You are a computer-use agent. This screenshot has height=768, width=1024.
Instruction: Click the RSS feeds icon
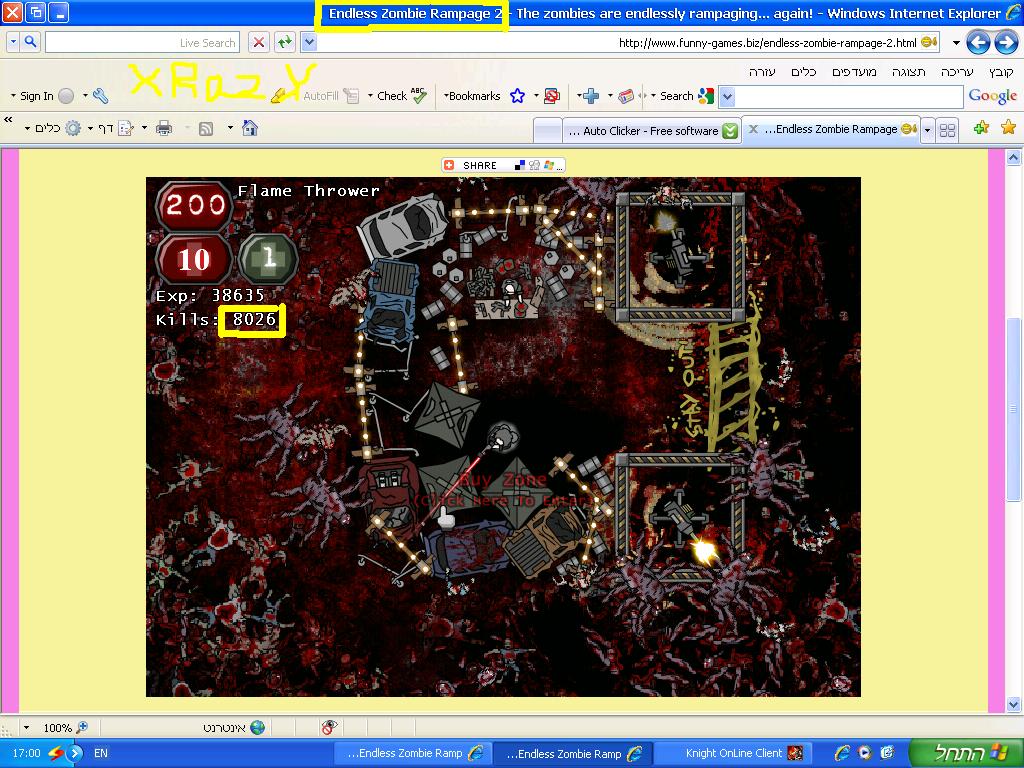point(206,129)
